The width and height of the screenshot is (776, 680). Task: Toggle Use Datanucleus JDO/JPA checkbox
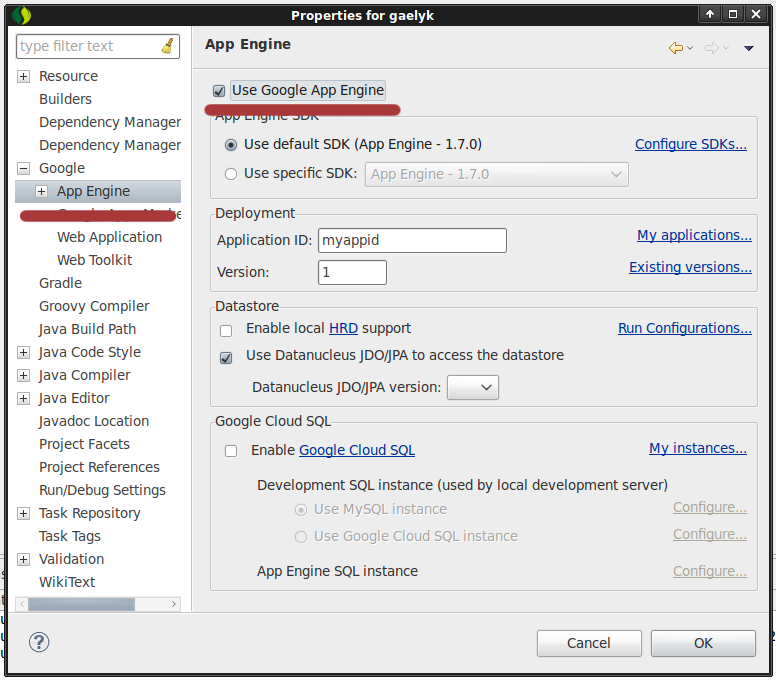(x=226, y=357)
